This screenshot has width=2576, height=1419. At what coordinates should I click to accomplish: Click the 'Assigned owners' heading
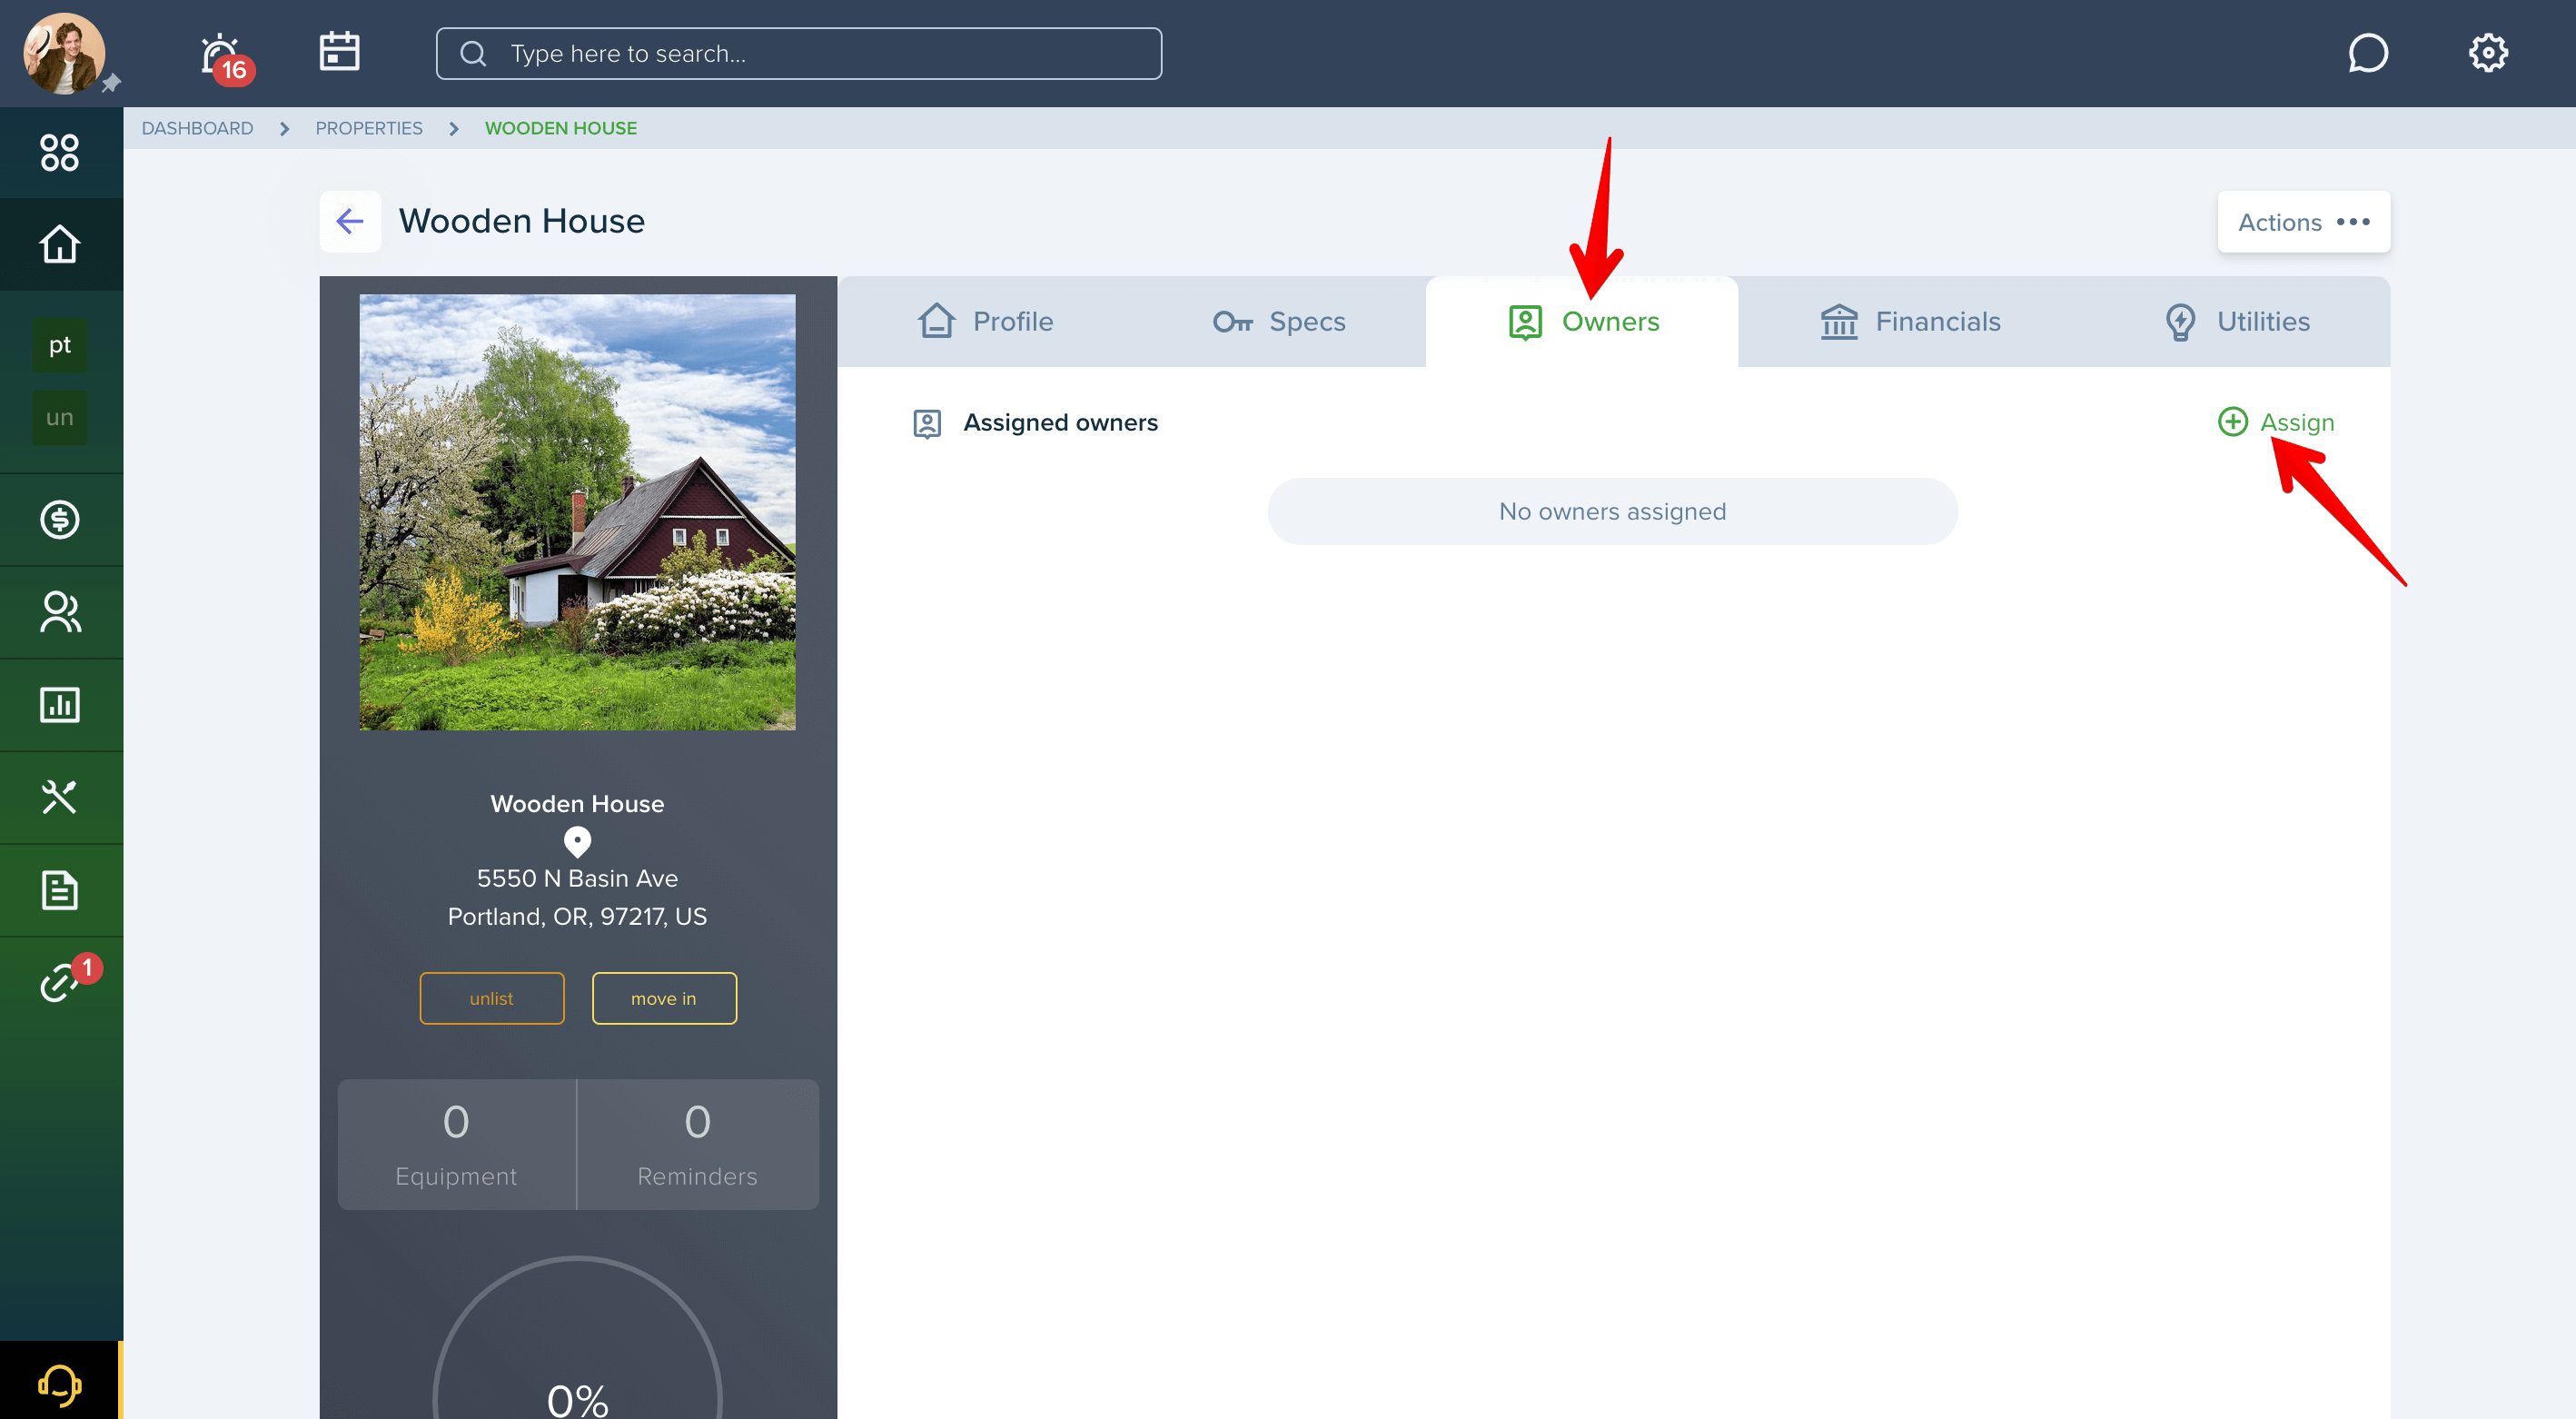tap(1060, 422)
